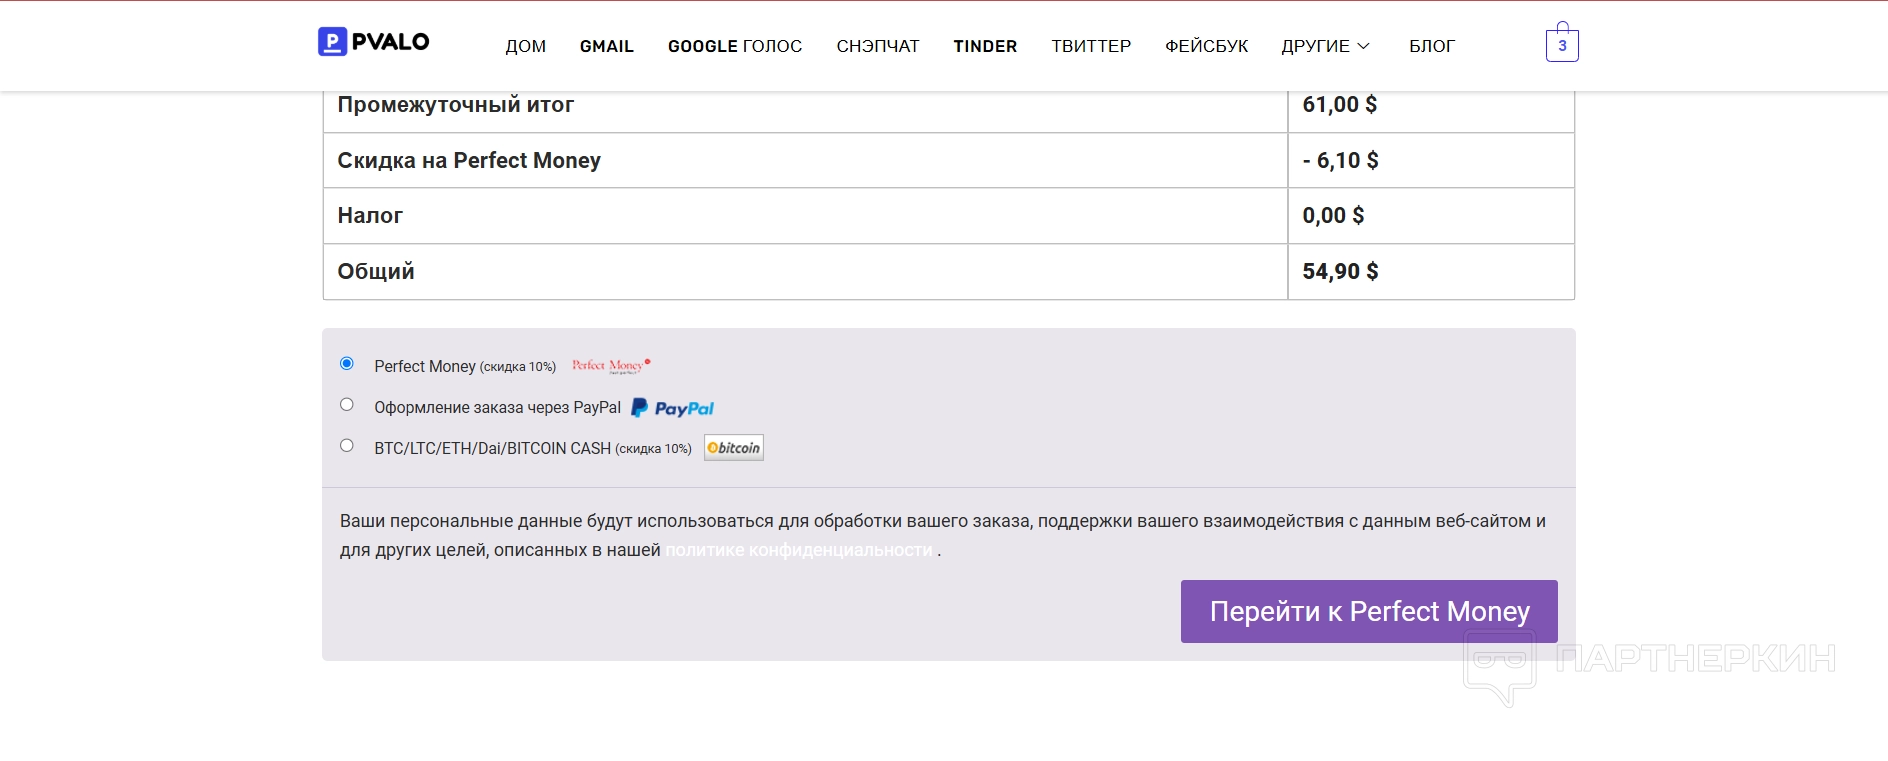Click the Оформление заказа через PayPal label
The image size is (1888, 761).
tap(497, 408)
